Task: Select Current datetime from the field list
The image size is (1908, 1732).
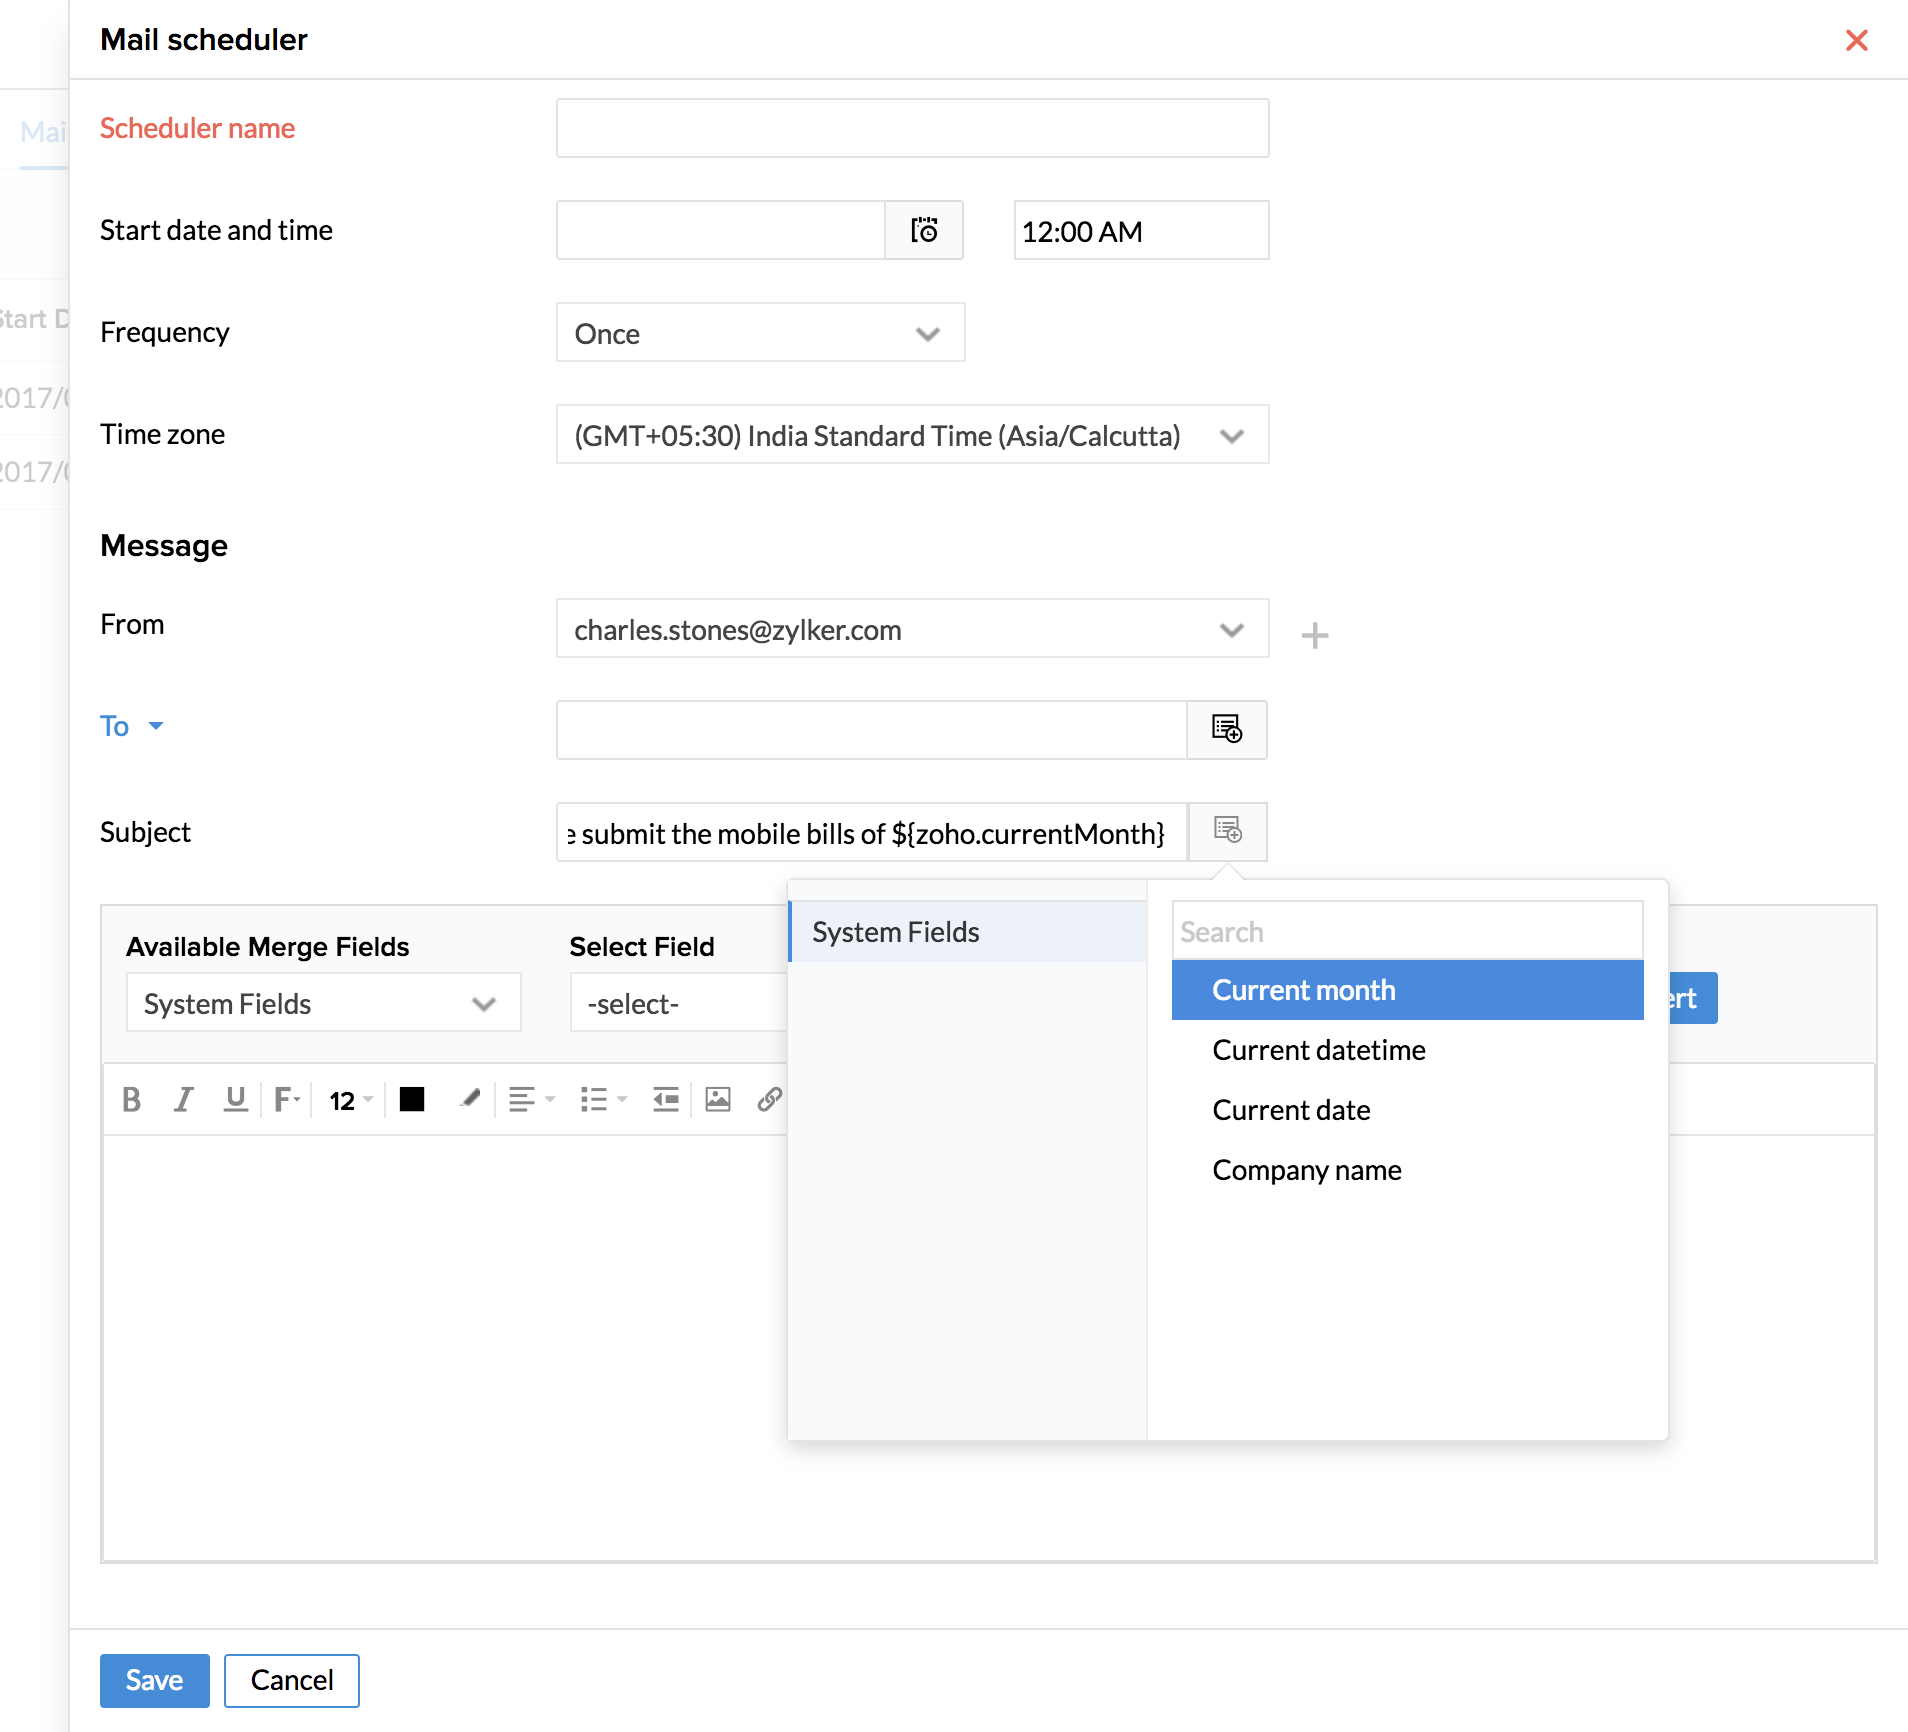Action: point(1319,1050)
